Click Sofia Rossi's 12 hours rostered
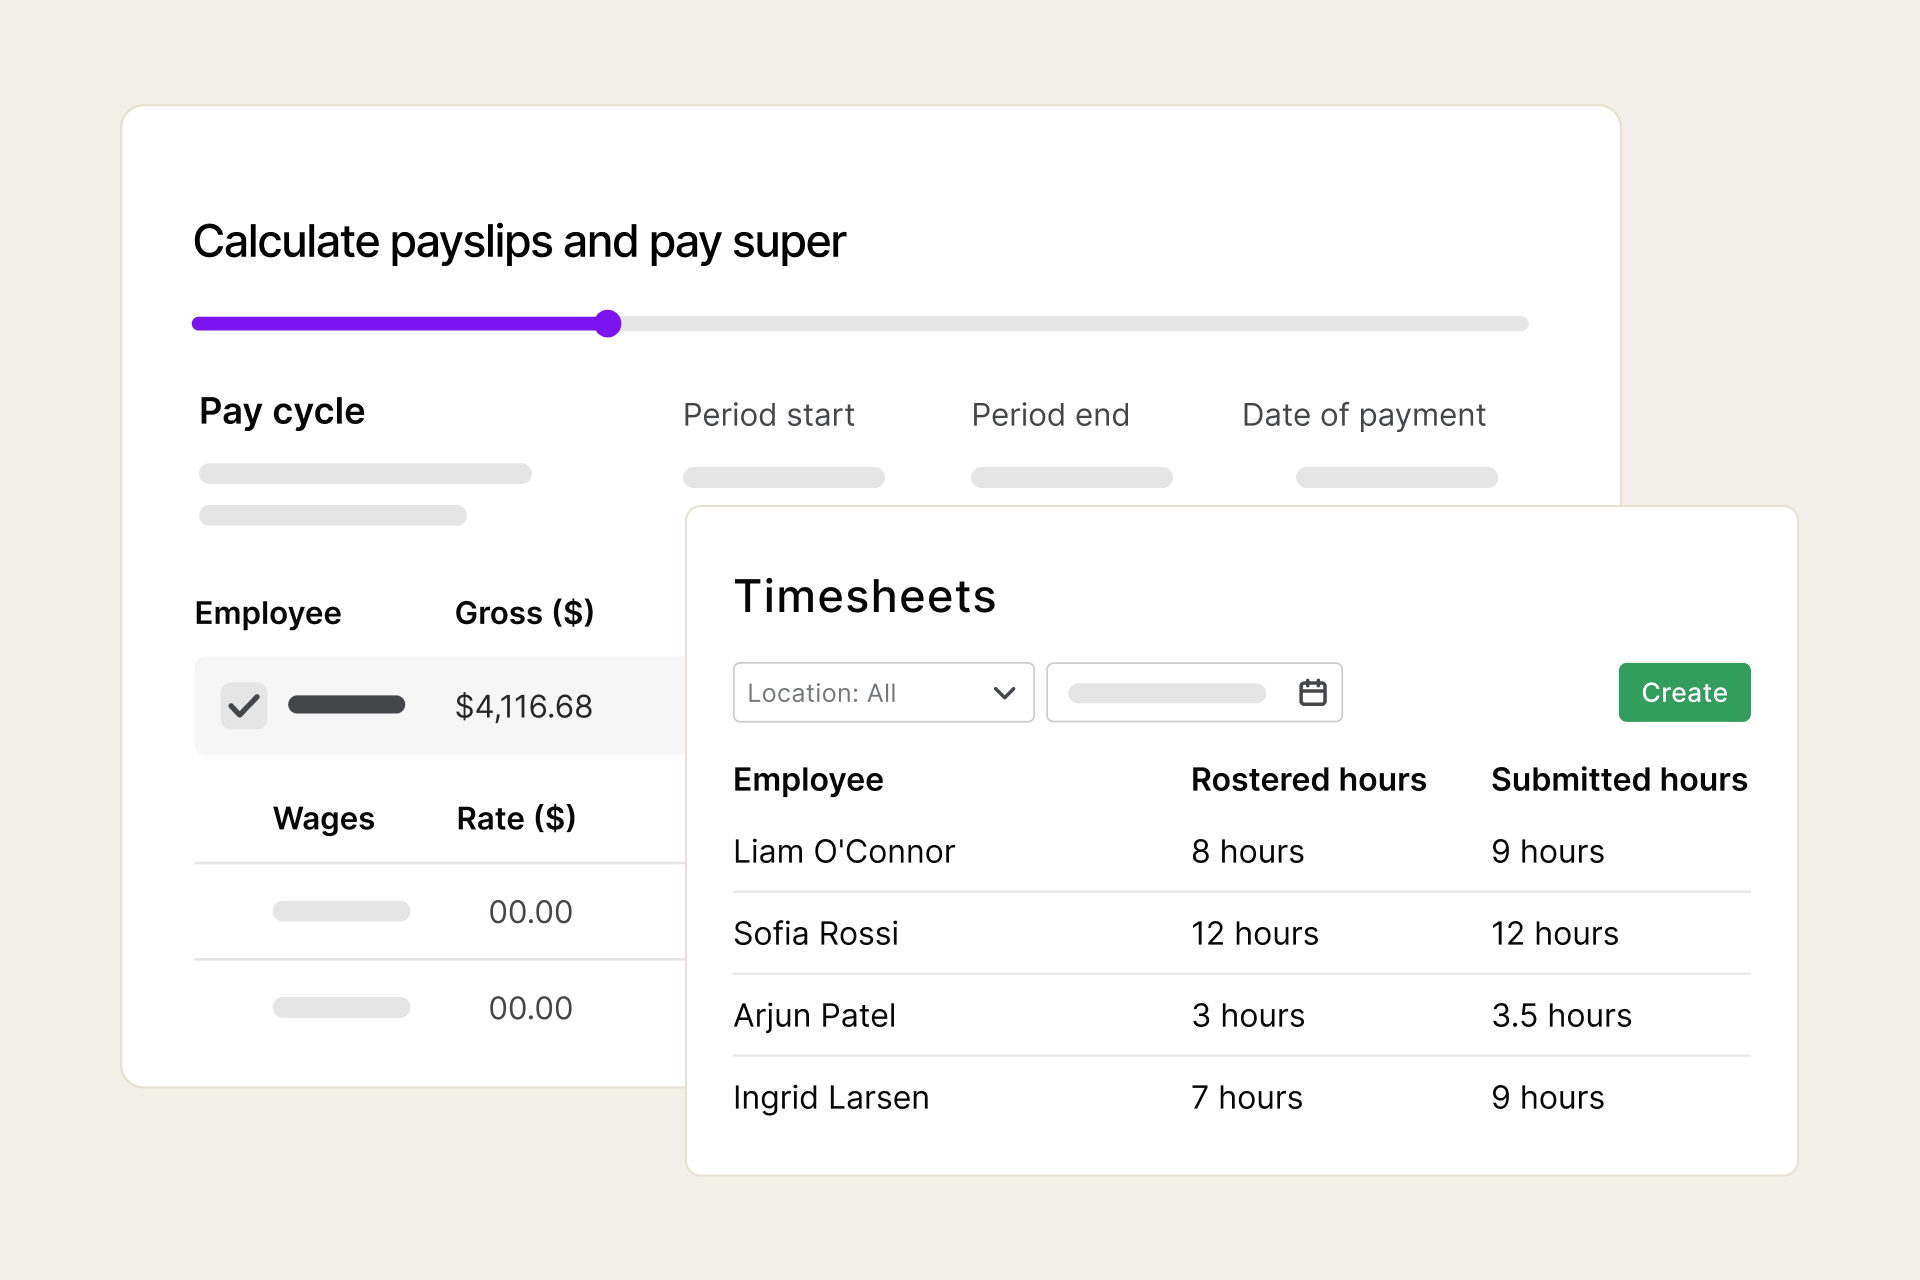The image size is (1920, 1280). tap(1254, 933)
